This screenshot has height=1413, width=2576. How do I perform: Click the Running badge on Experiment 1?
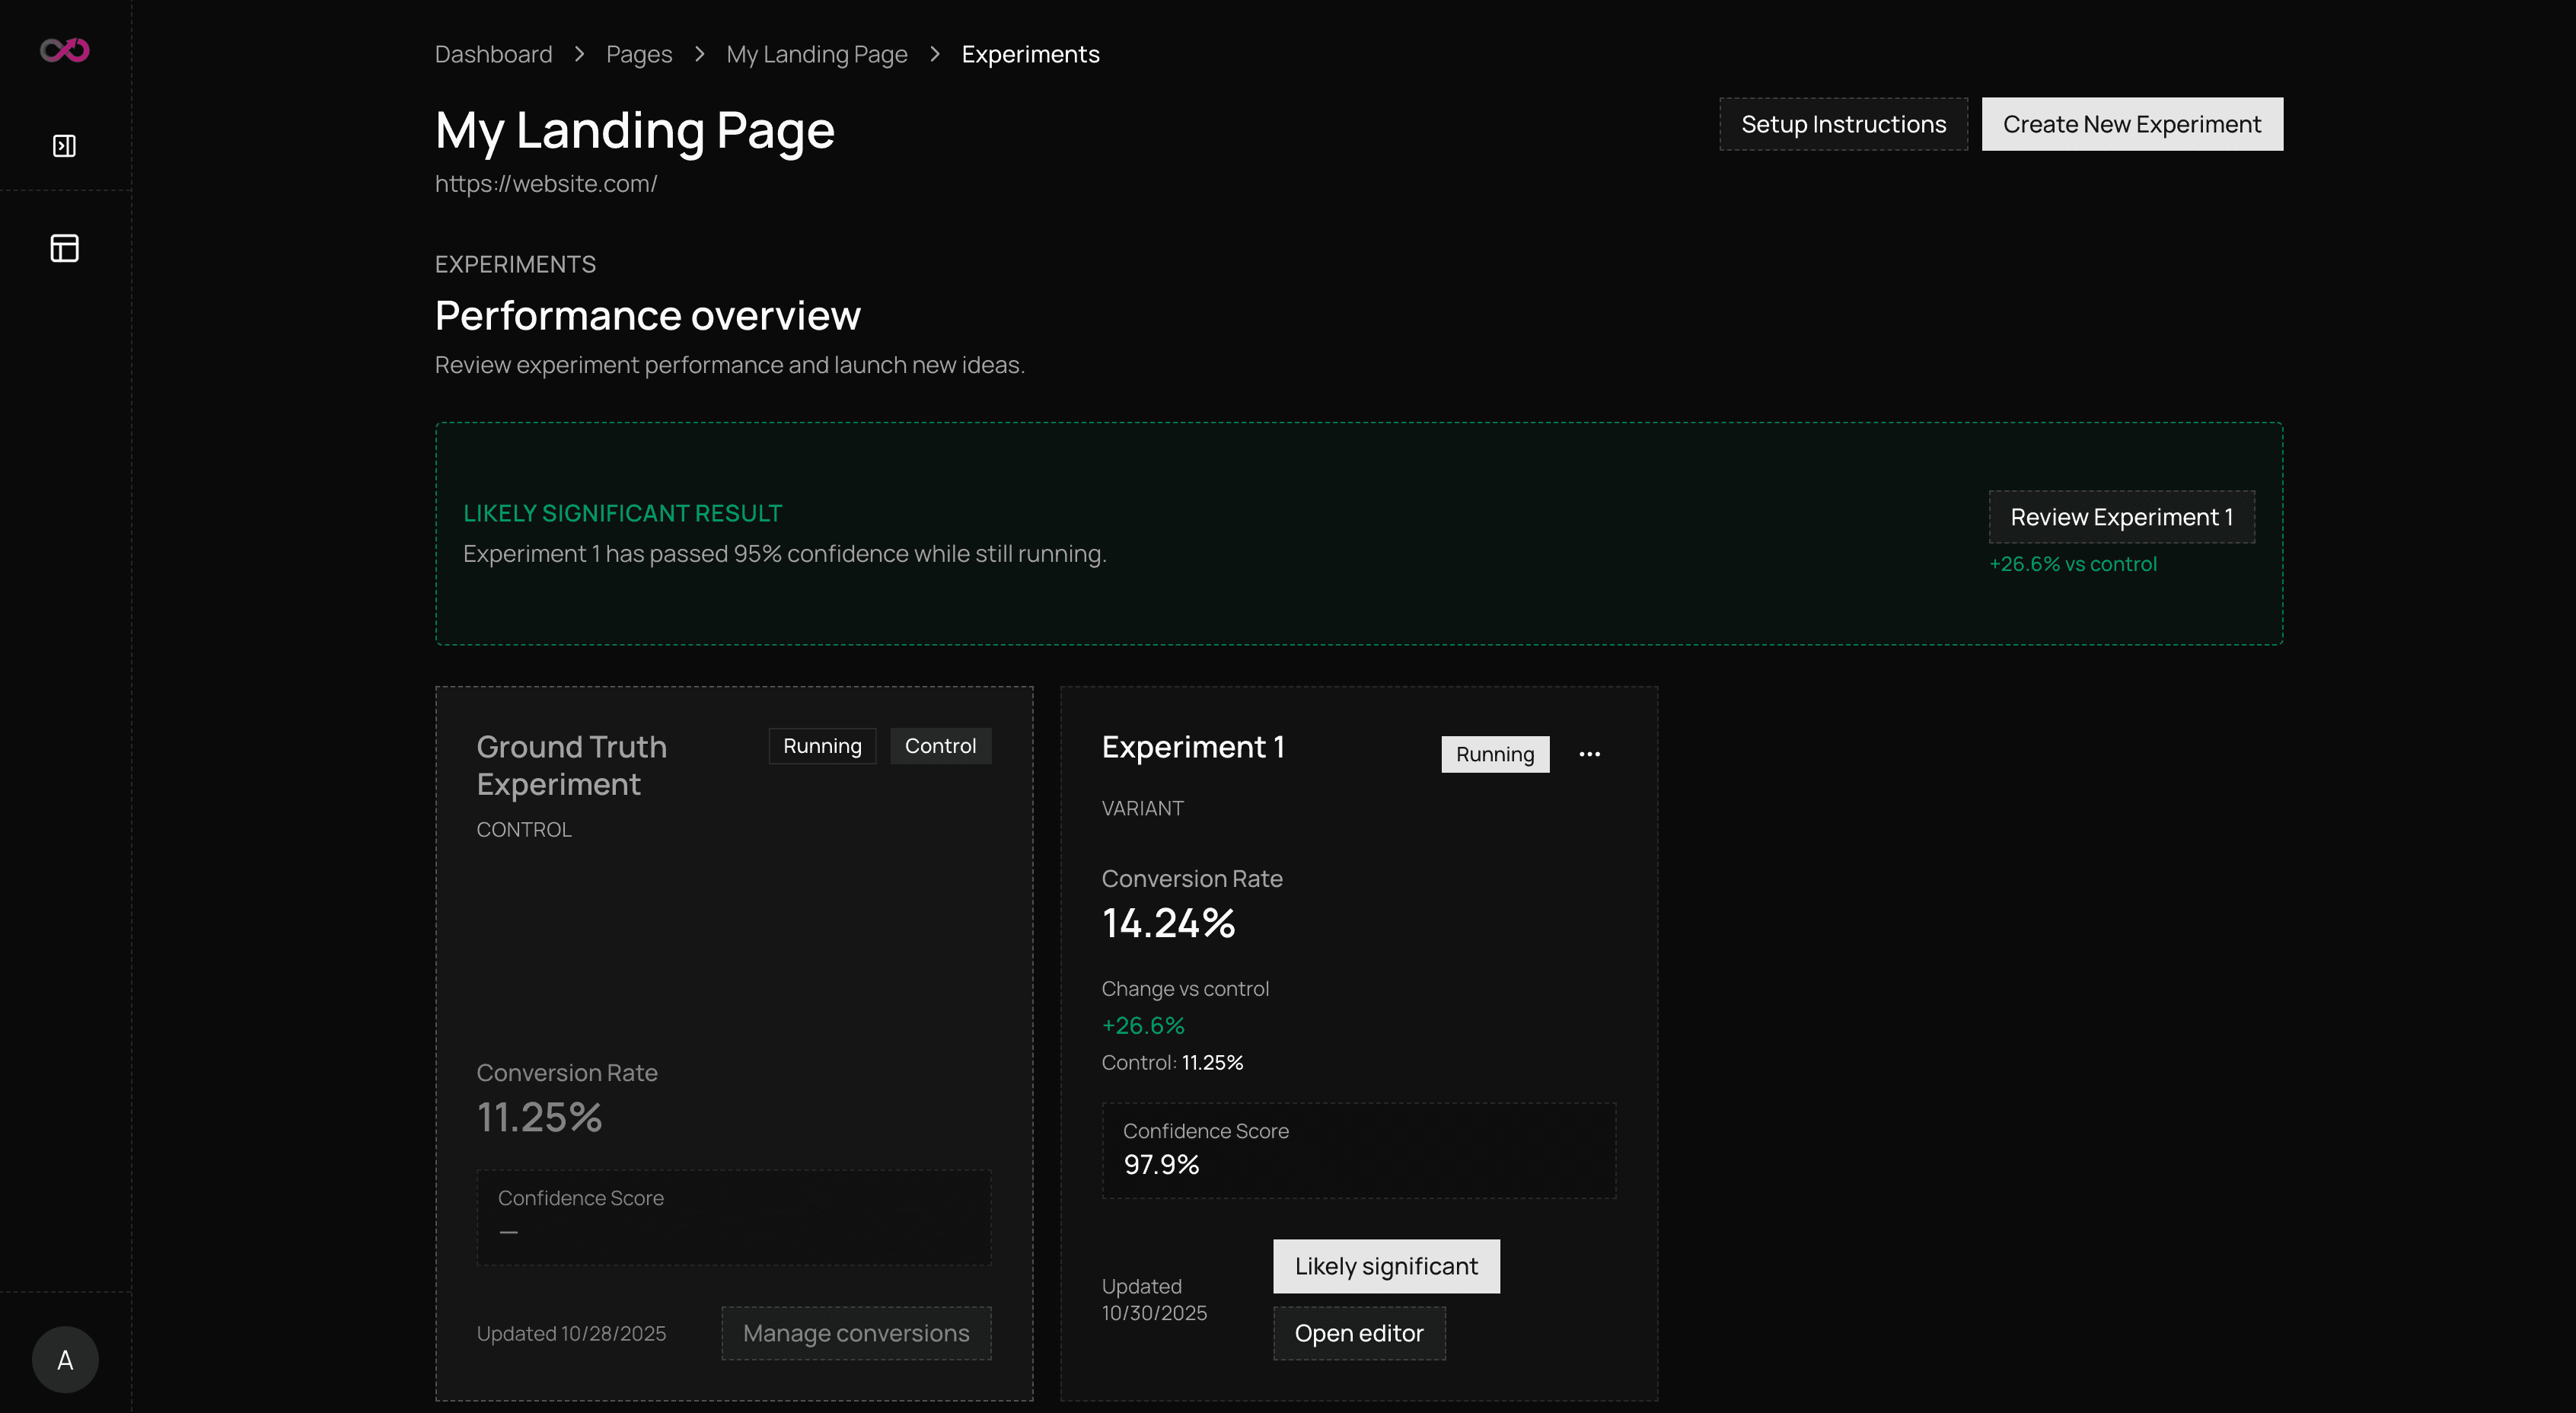(x=1494, y=754)
